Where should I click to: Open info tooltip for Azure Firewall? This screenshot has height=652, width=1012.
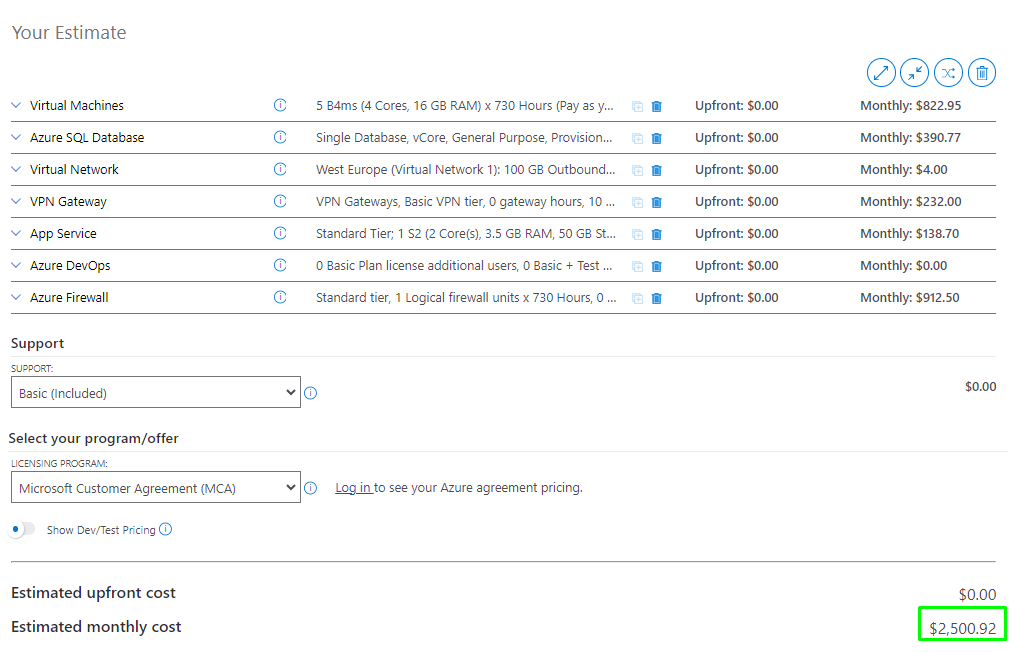coord(280,297)
